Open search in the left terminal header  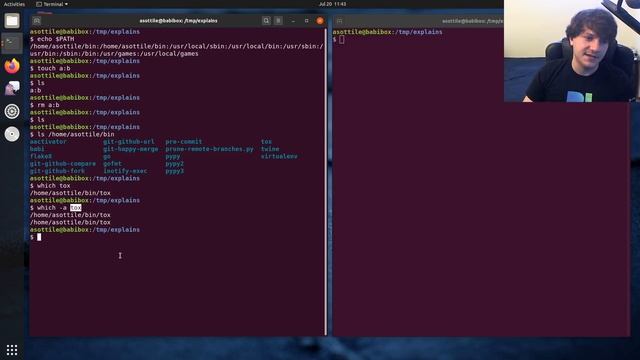point(266,20)
